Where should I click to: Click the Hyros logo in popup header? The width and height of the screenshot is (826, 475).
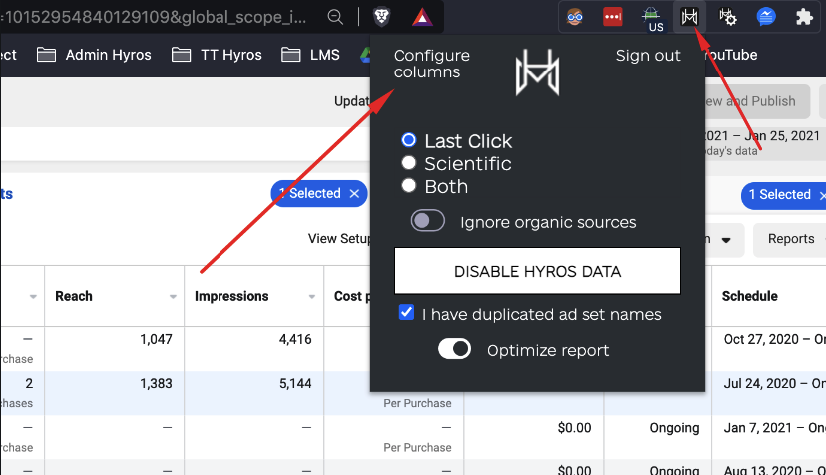click(537, 72)
